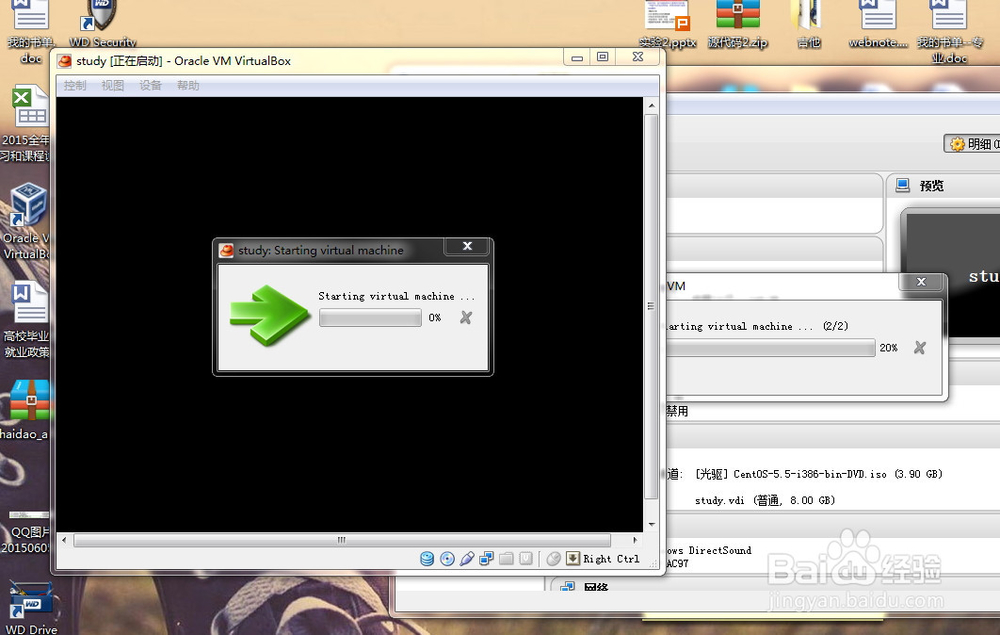Select the webnote document on desktop

(x=878, y=24)
